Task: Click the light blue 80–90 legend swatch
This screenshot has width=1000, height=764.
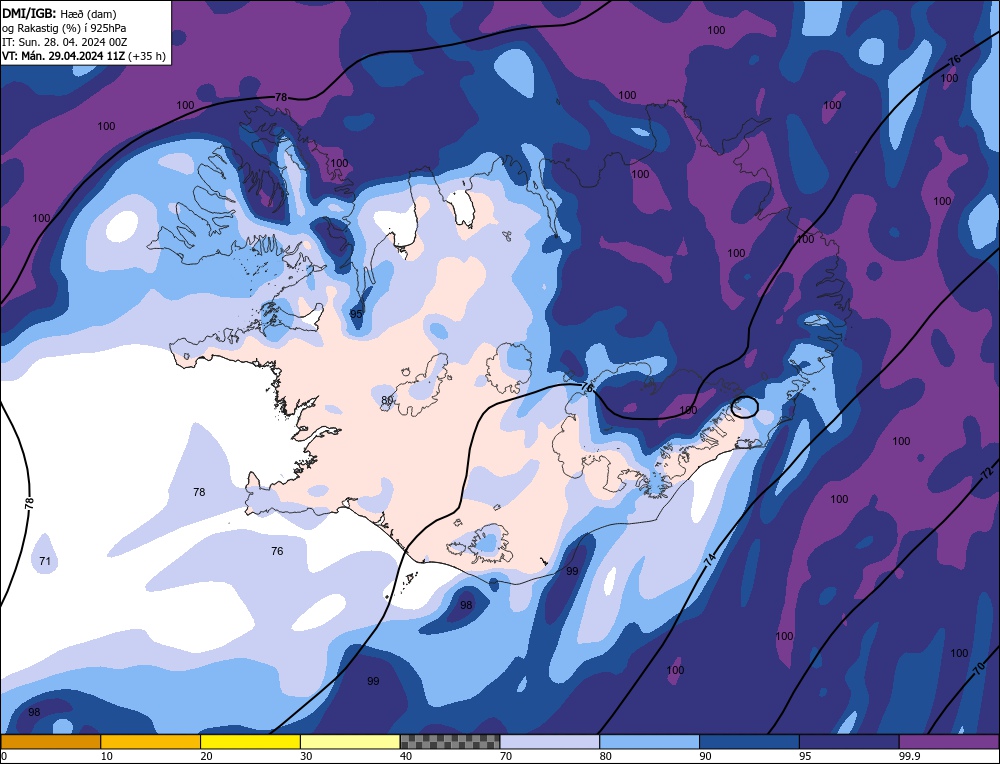Action: (x=649, y=742)
